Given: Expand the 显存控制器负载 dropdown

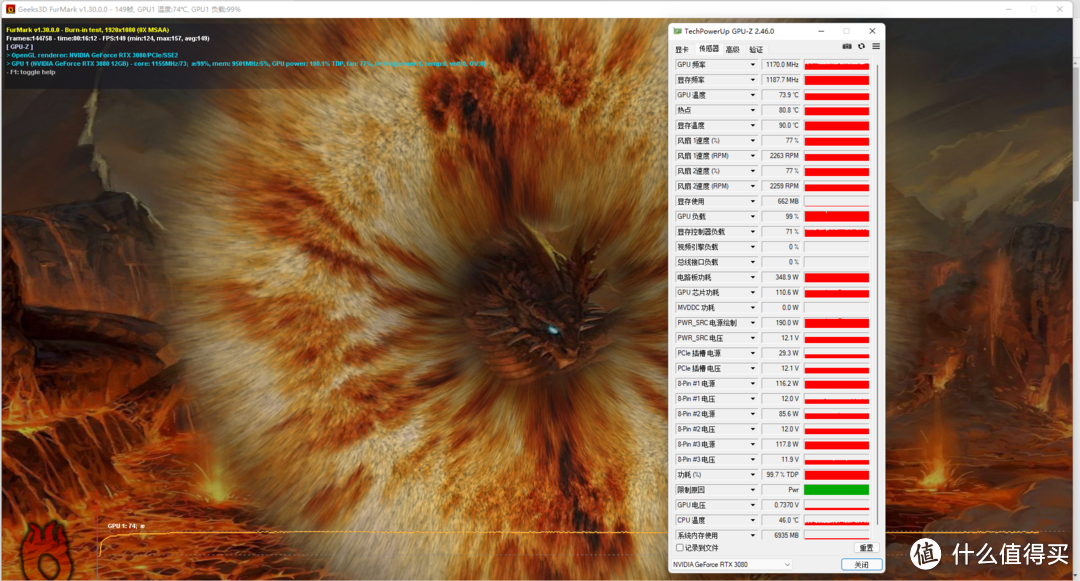Looking at the screenshot, I should click(x=752, y=232).
